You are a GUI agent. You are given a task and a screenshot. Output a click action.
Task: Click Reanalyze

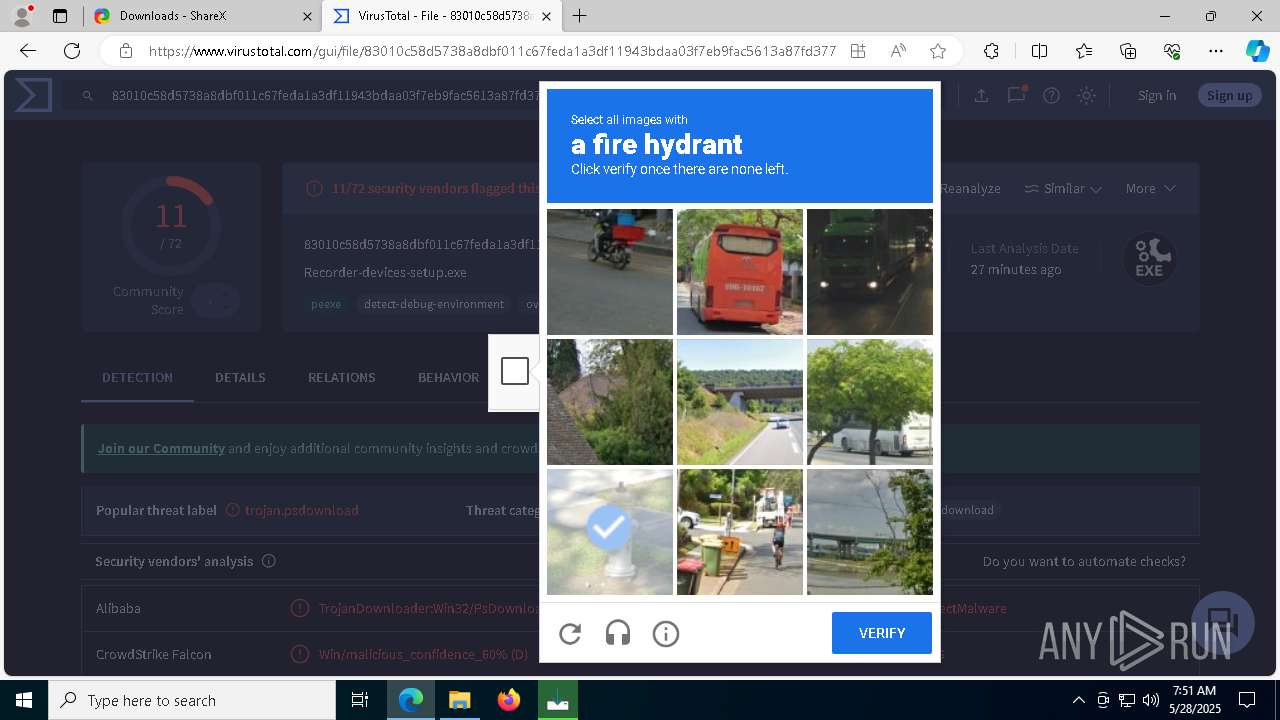coord(969,188)
